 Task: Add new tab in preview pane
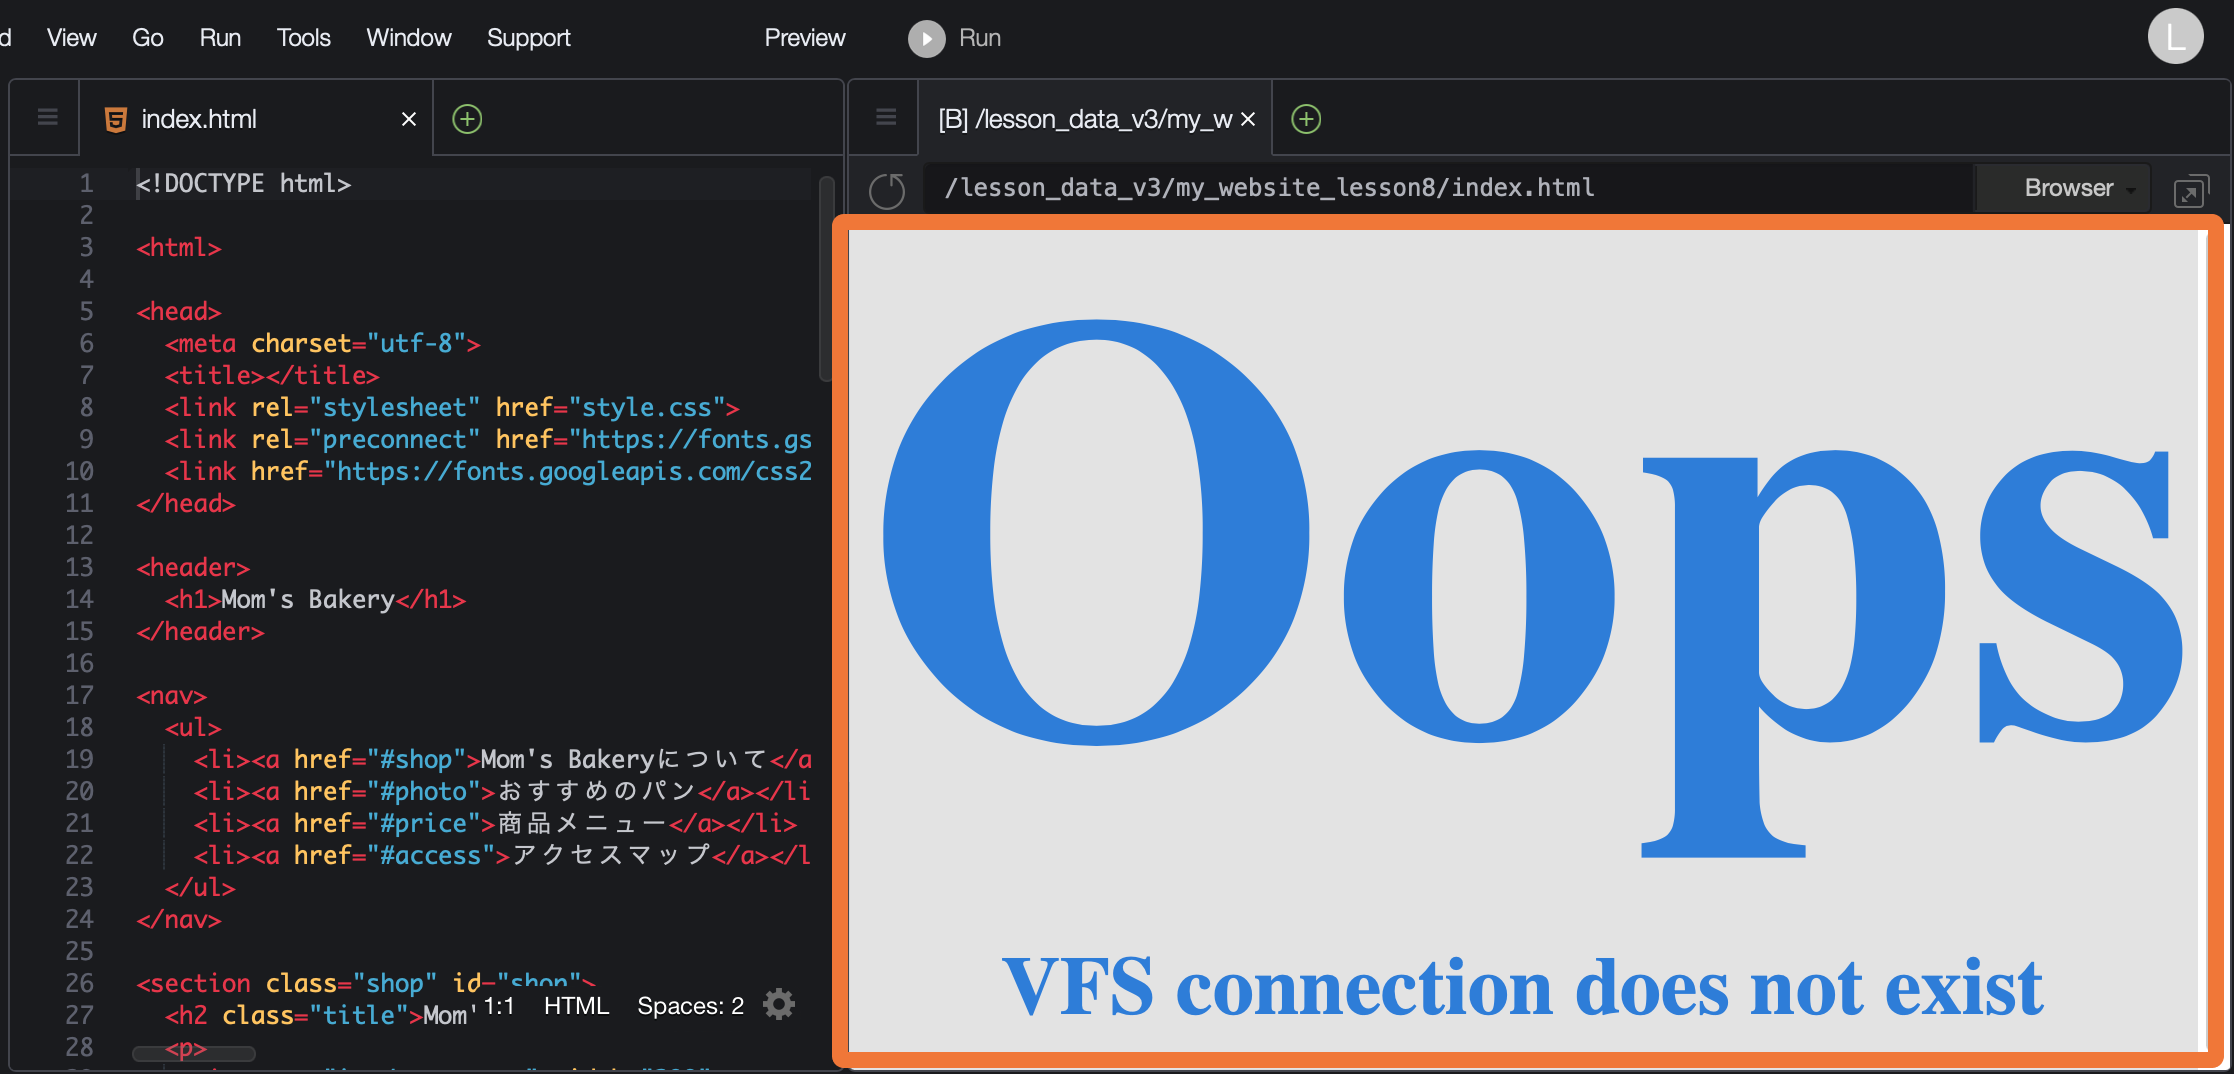click(1306, 119)
